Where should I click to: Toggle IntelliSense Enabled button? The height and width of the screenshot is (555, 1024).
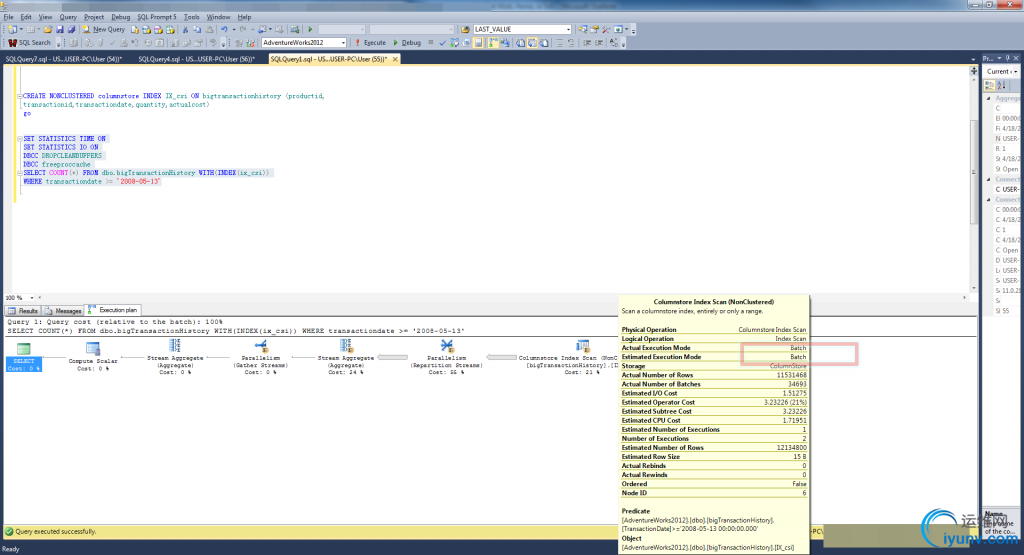click(478, 42)
